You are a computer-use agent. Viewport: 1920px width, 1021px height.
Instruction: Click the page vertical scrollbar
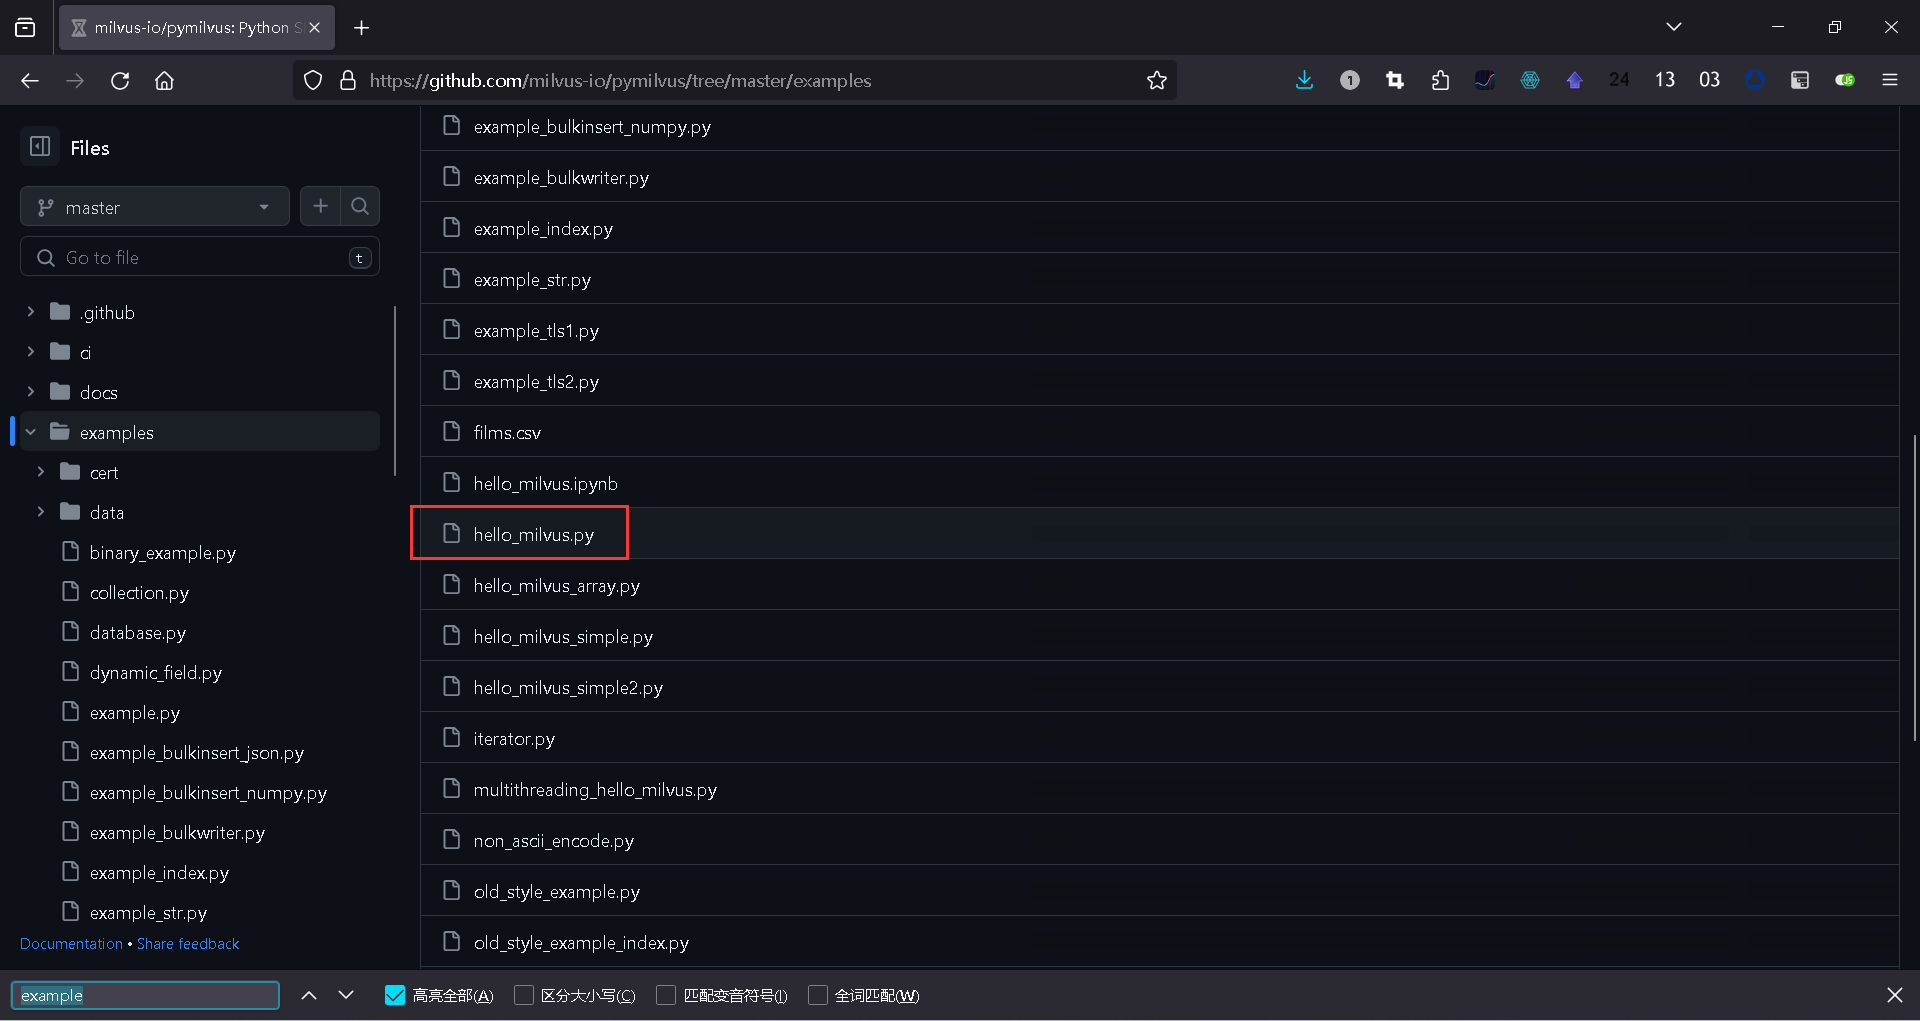pos(1914,588)
